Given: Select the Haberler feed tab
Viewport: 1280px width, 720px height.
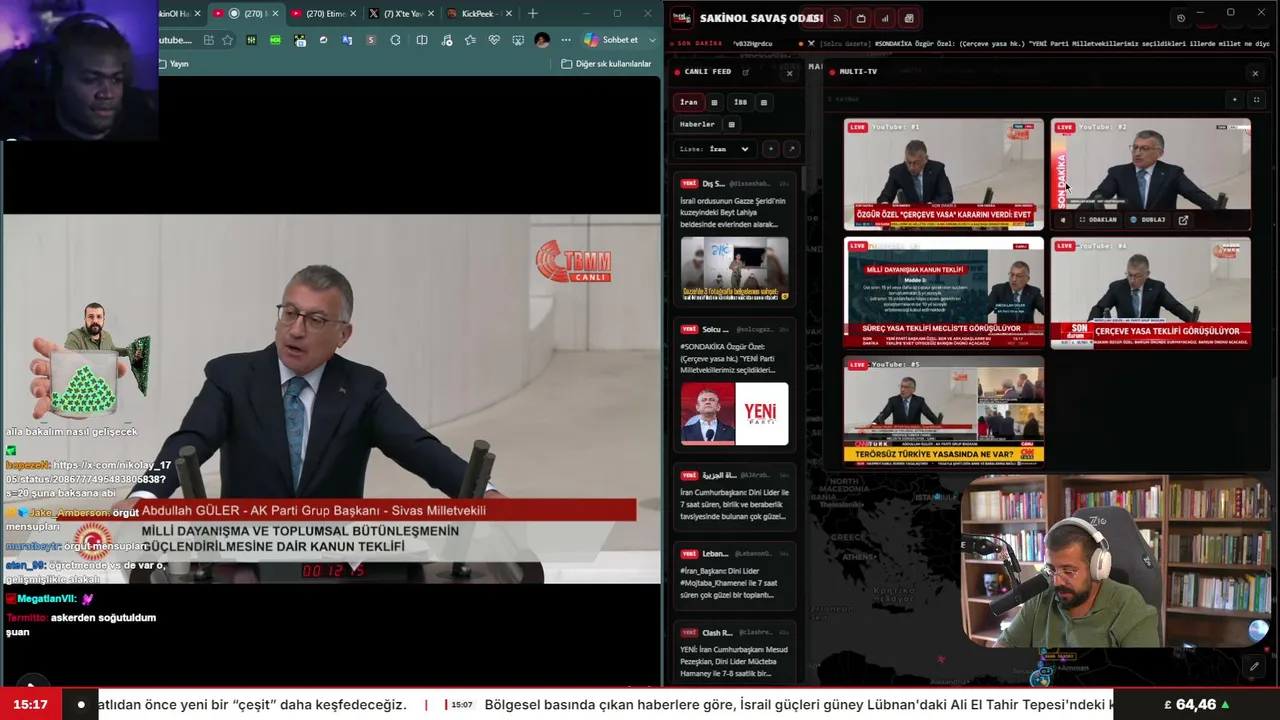Looking at the screenshot, I should pyautogui.click(x=697, y=125).
